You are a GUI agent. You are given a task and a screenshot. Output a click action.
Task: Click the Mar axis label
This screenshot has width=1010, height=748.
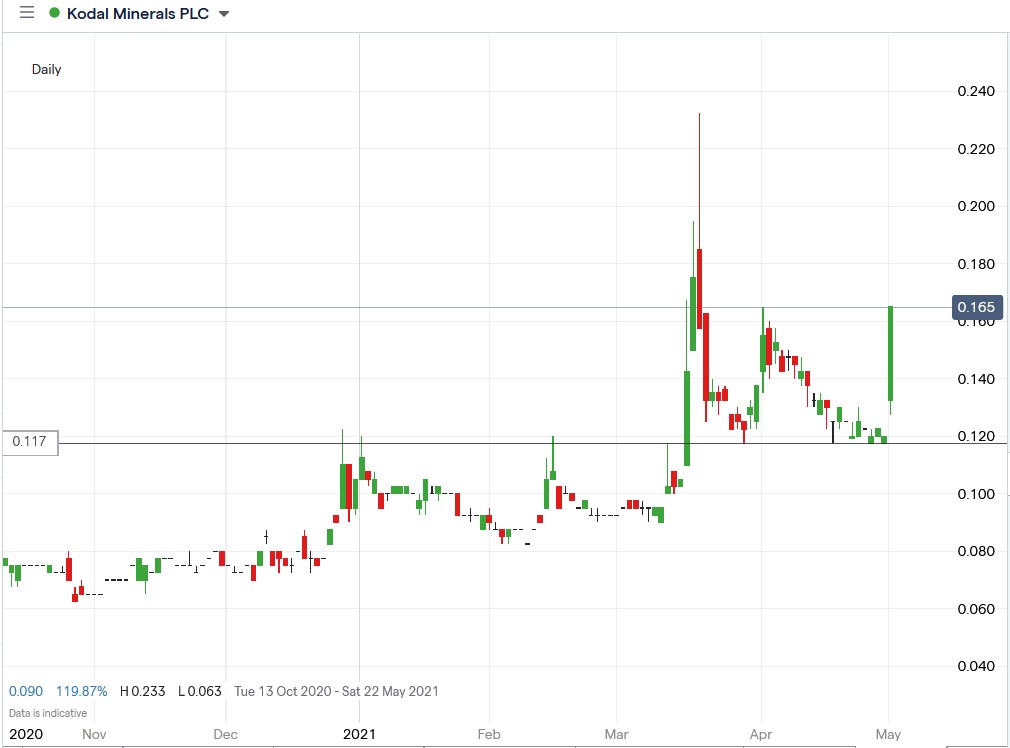615,734
